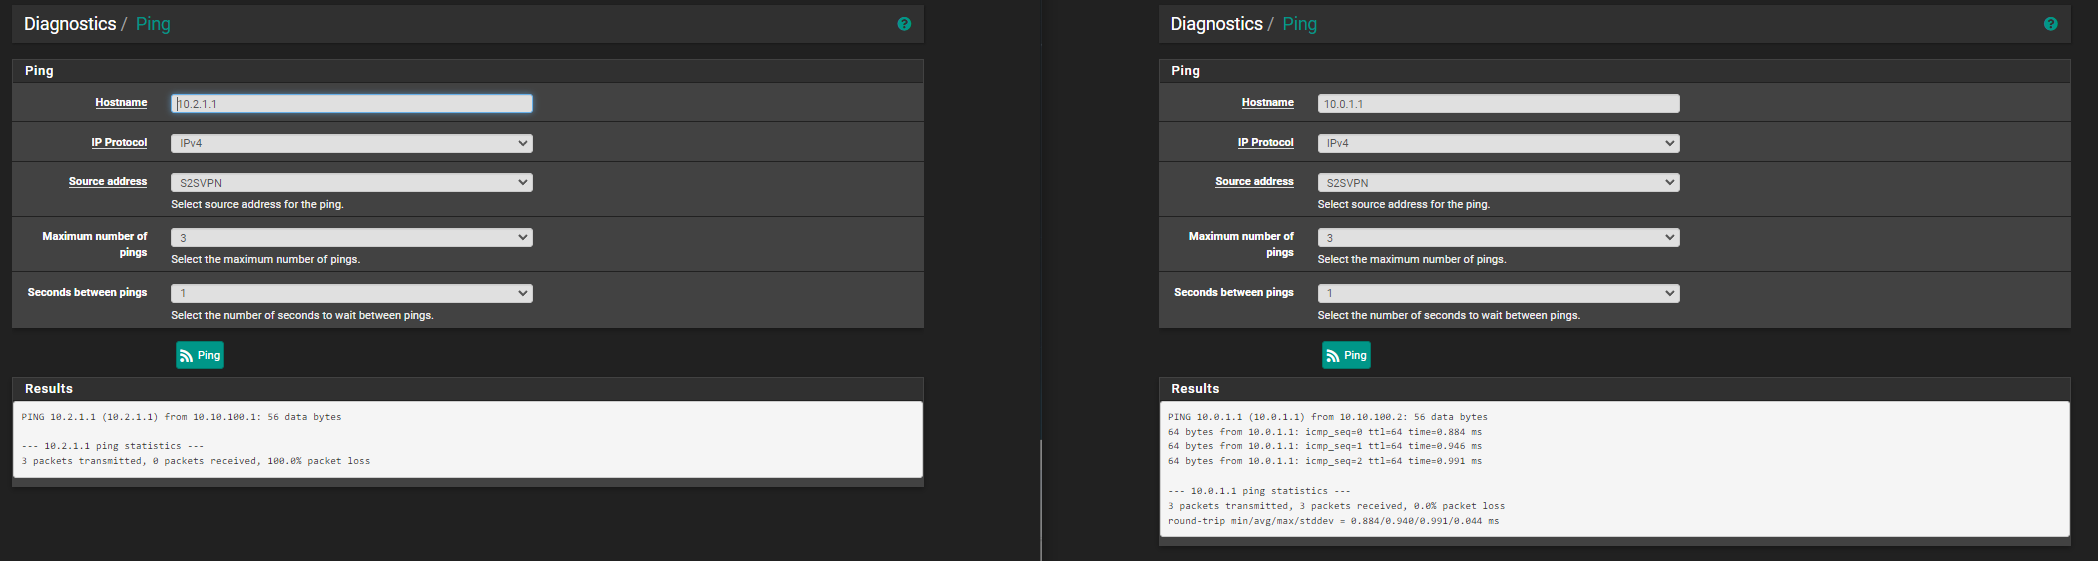Screen dimensions: 2098x561
Task: Open the Maximum number of pings dropdown, left panel
Action: (351, 238)
